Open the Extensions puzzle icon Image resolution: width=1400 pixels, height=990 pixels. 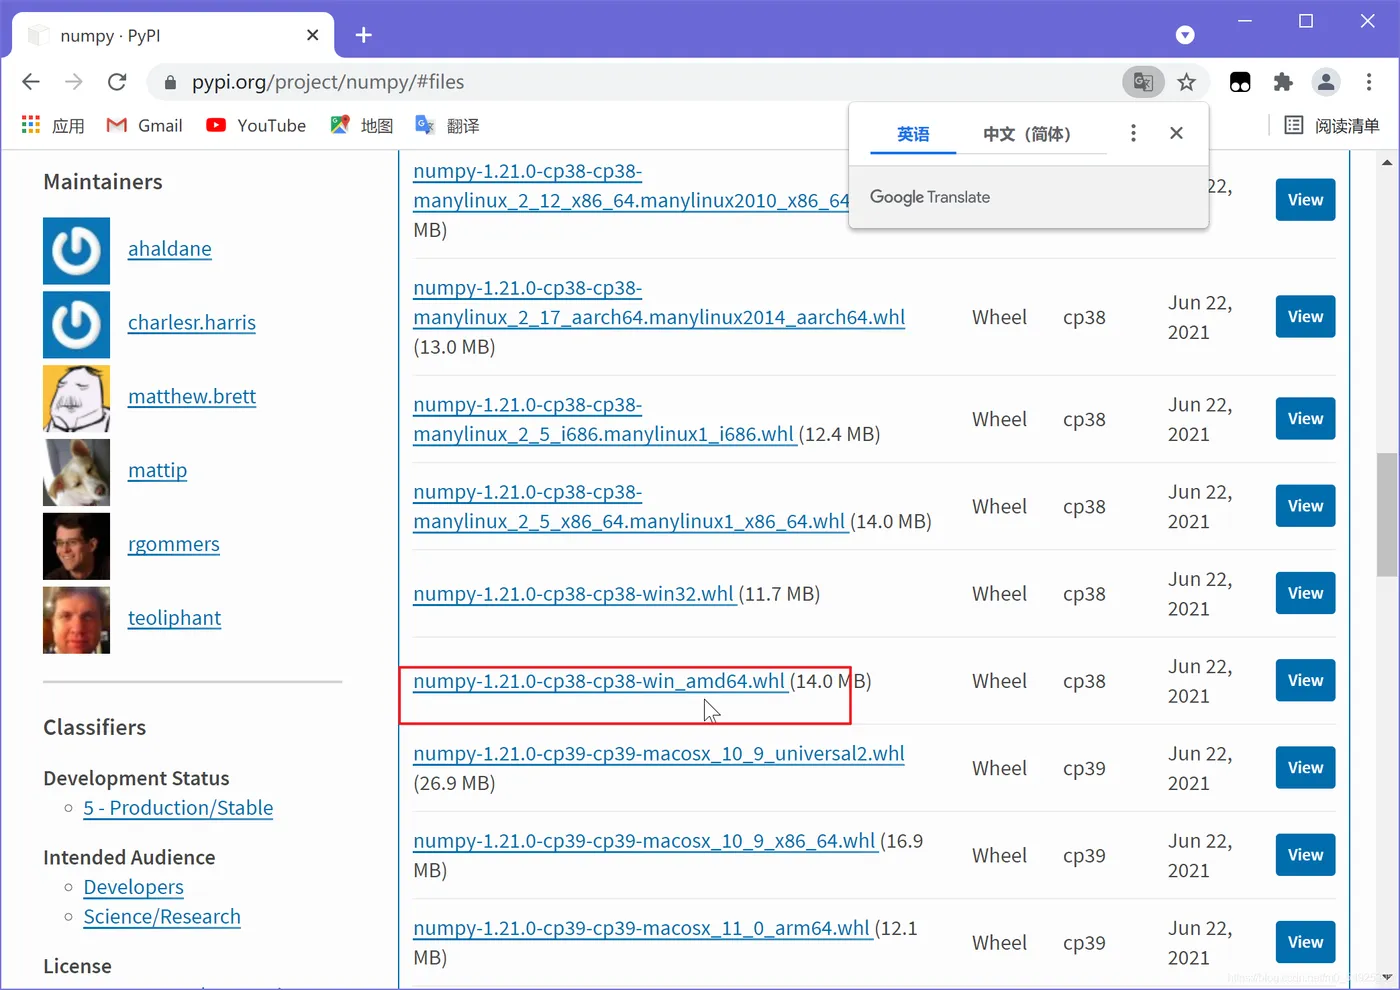[x=1283, y=82]
